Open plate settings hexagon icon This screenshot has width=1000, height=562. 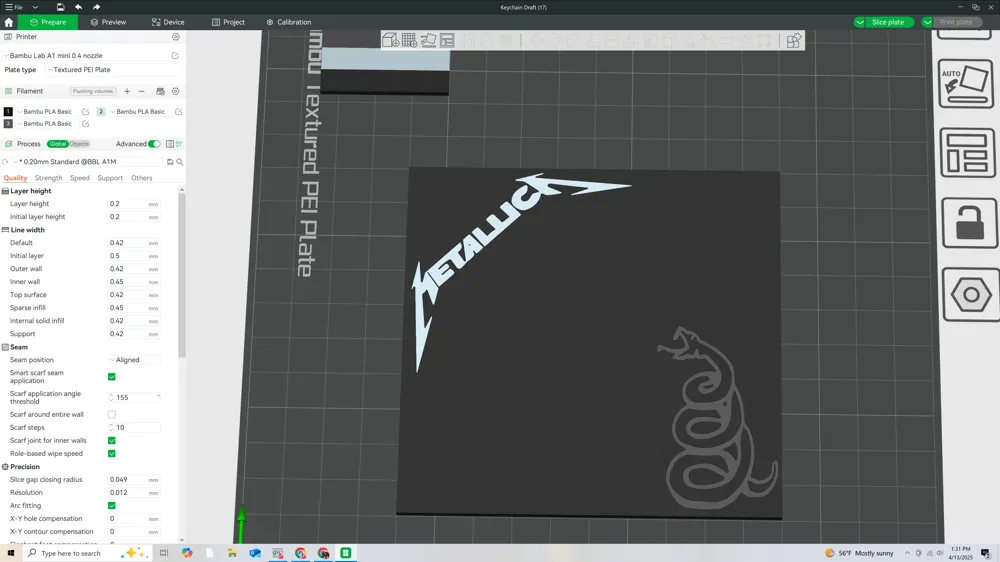(x=971, y=295)
